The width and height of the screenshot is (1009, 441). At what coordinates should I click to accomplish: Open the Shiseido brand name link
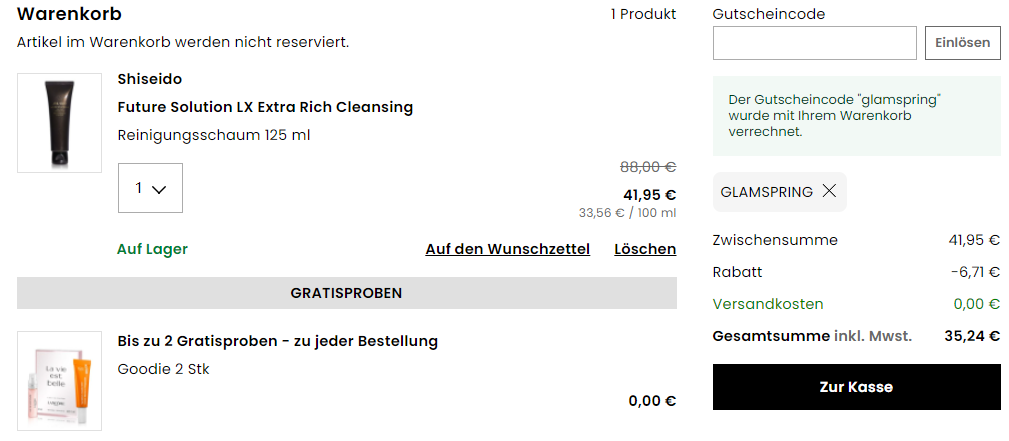click(x=150, y=79)
